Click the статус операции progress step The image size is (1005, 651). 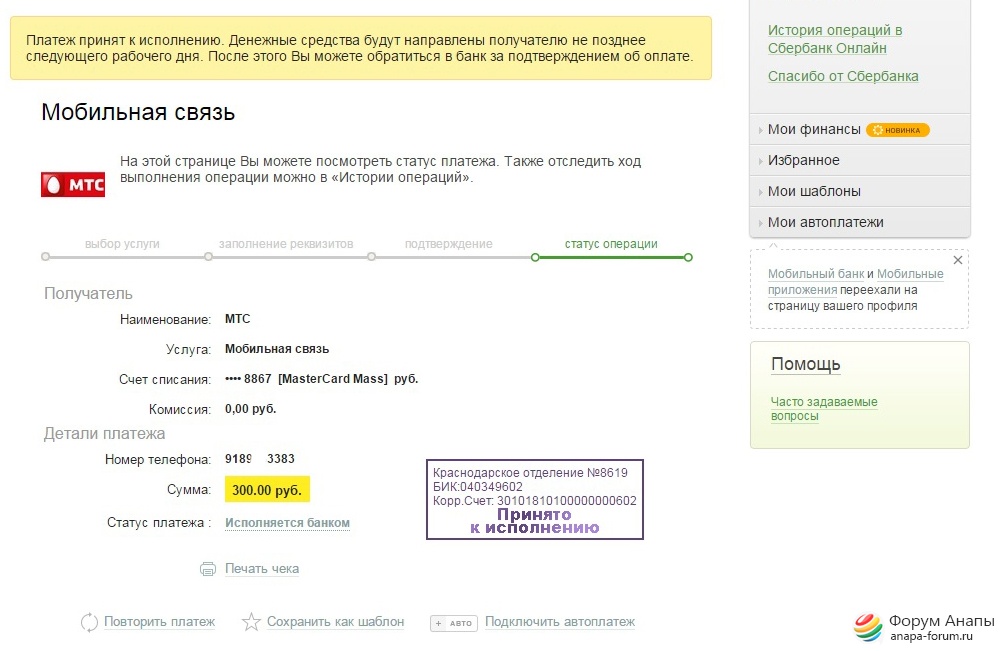611,244
